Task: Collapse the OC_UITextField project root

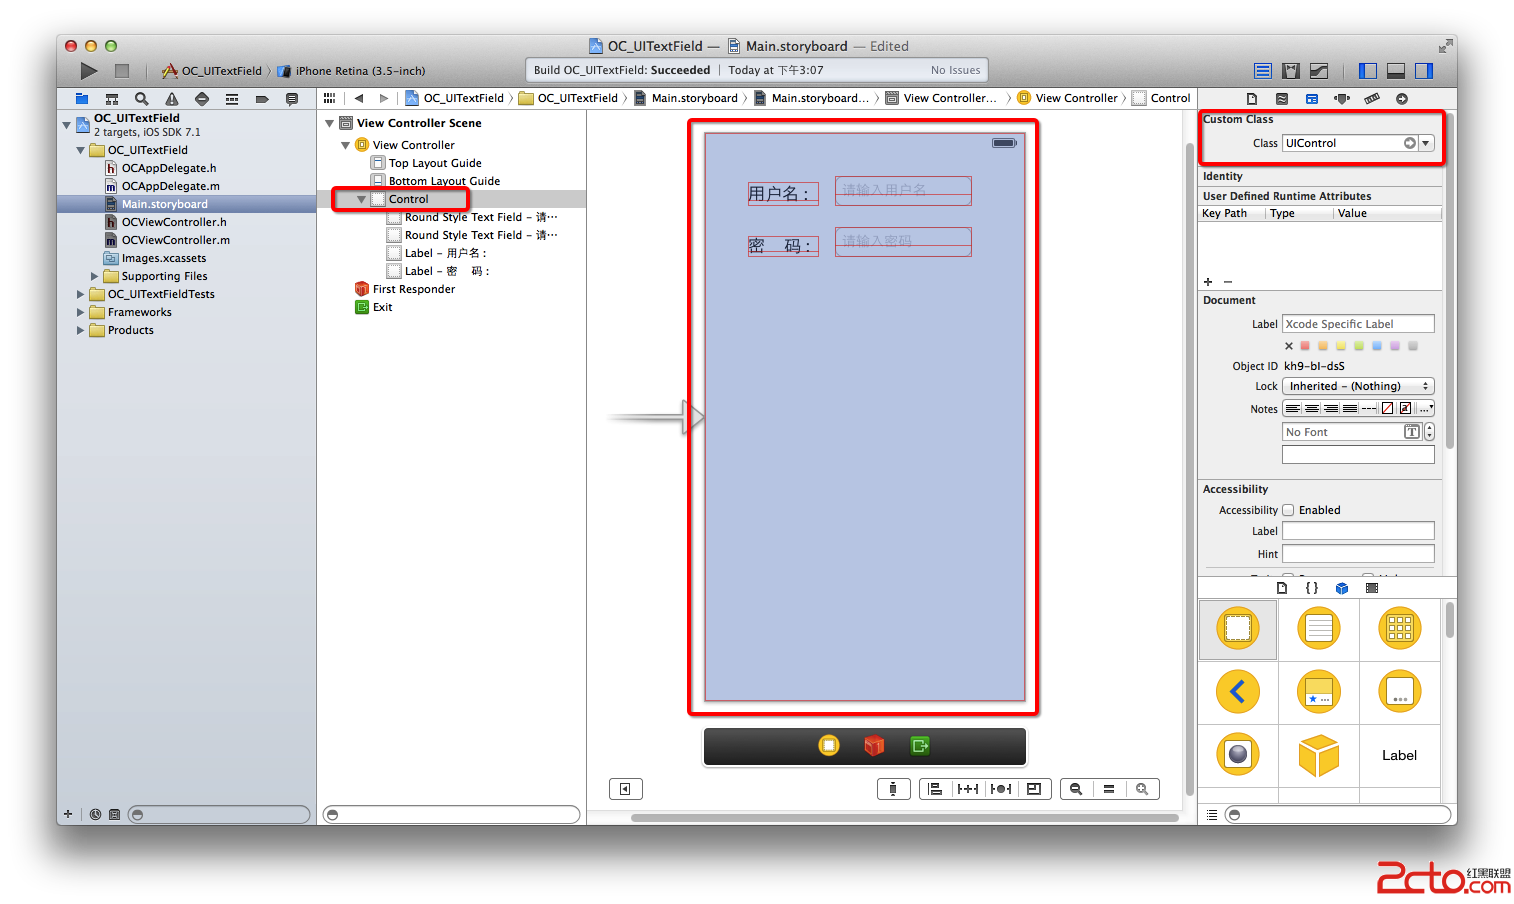Action: [x=67, y=124]
